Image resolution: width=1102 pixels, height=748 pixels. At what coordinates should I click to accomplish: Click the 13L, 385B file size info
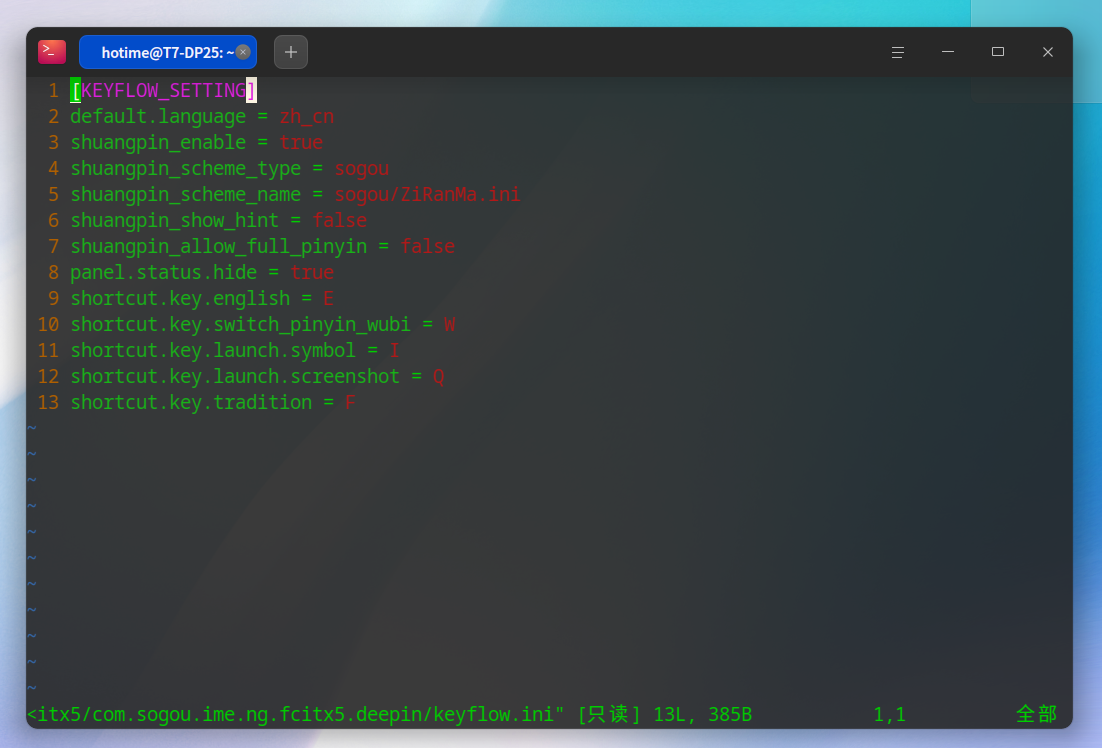[703, 714]
